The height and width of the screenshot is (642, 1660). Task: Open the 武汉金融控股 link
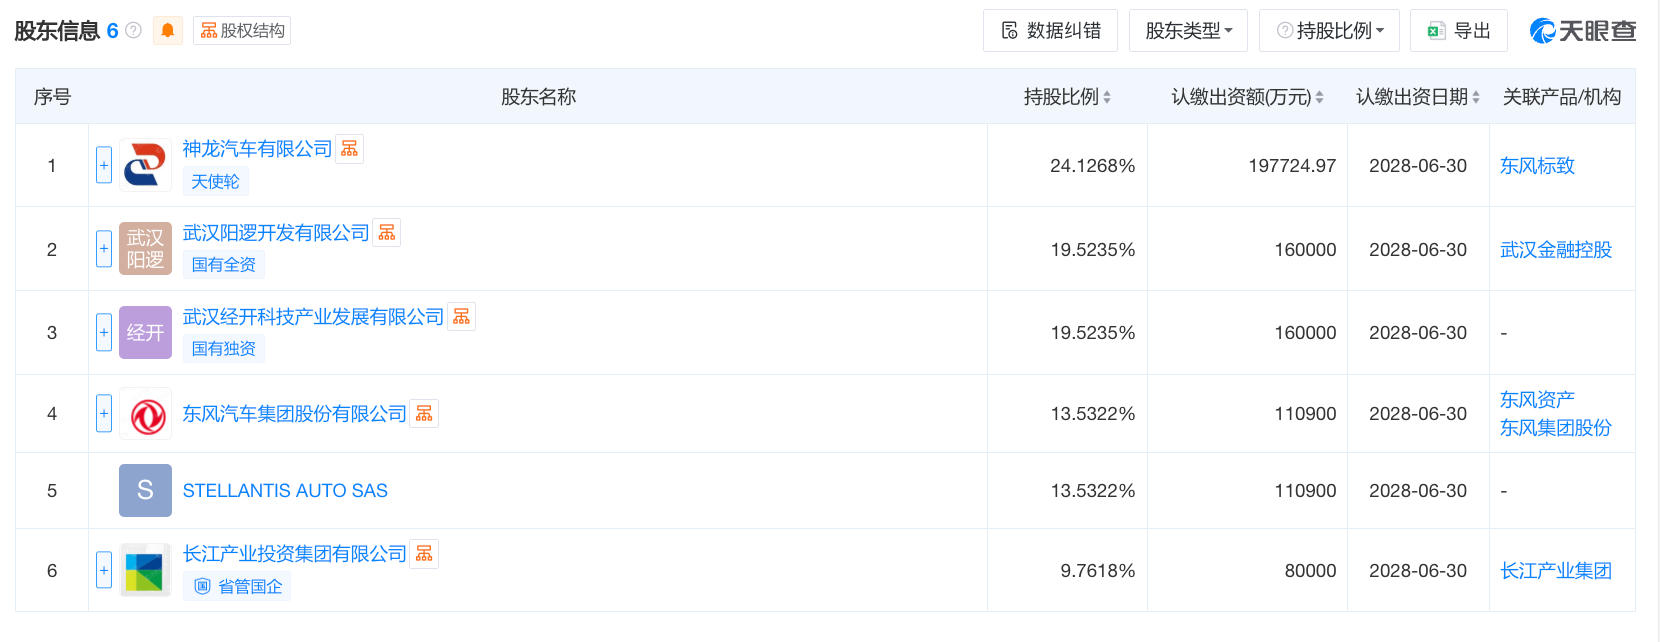(1556, 250)
